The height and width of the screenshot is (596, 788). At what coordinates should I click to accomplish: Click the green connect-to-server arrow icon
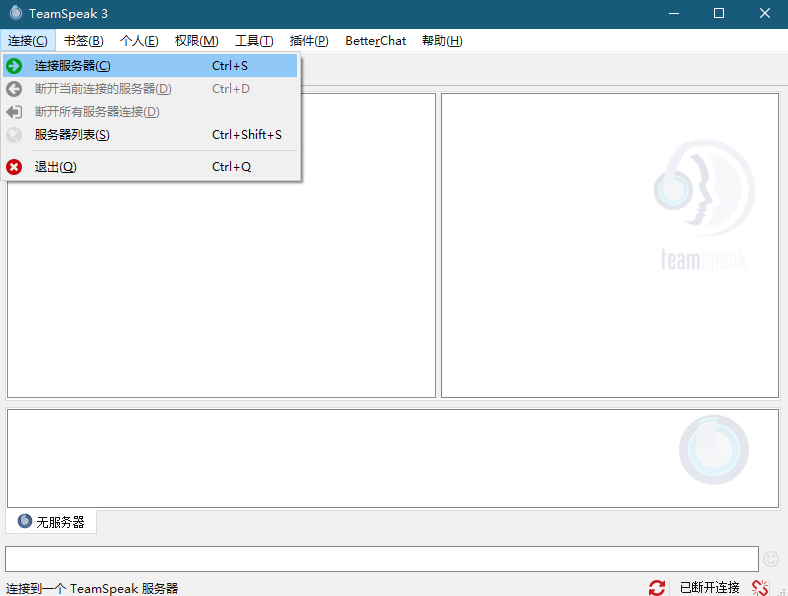pyautogui.click(x=14, y=66)
